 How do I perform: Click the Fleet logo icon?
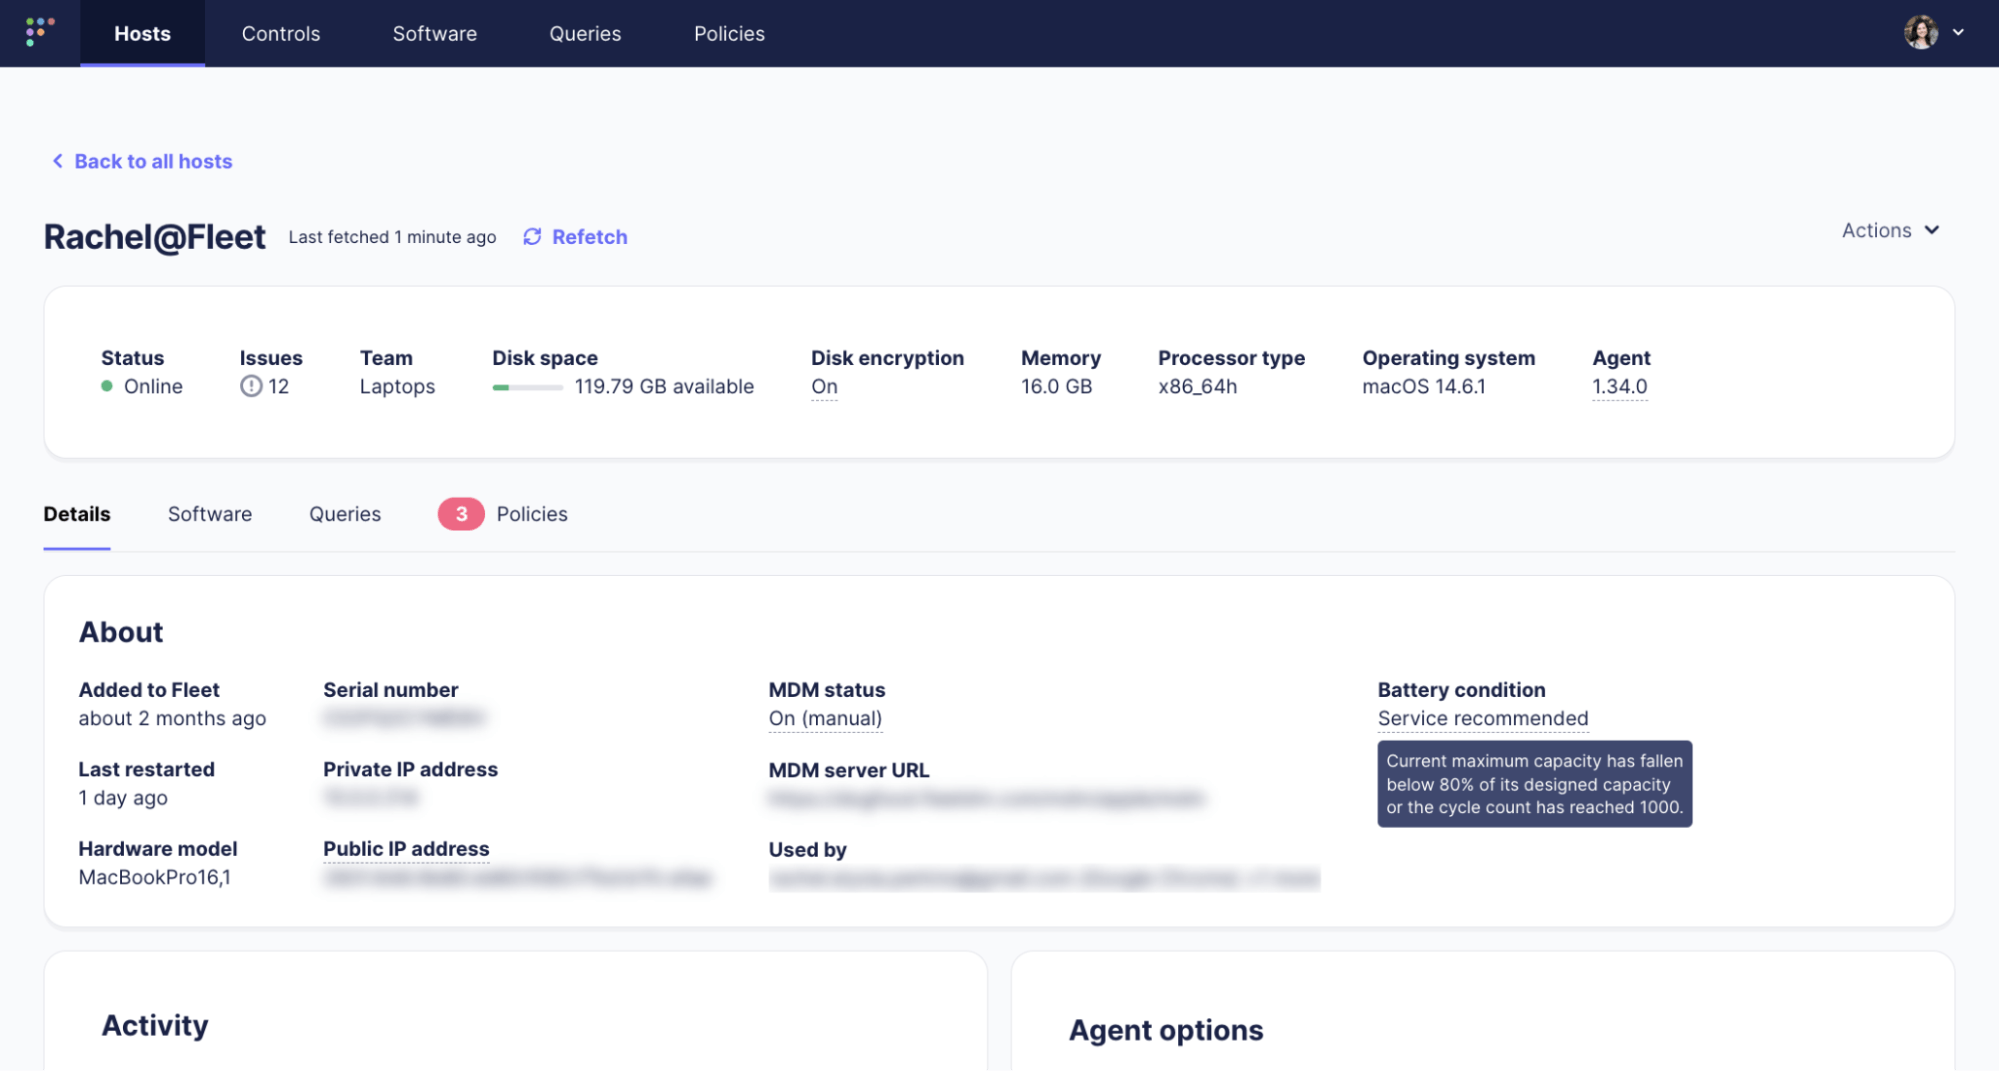pyautogui.click(x=39, y=32)
